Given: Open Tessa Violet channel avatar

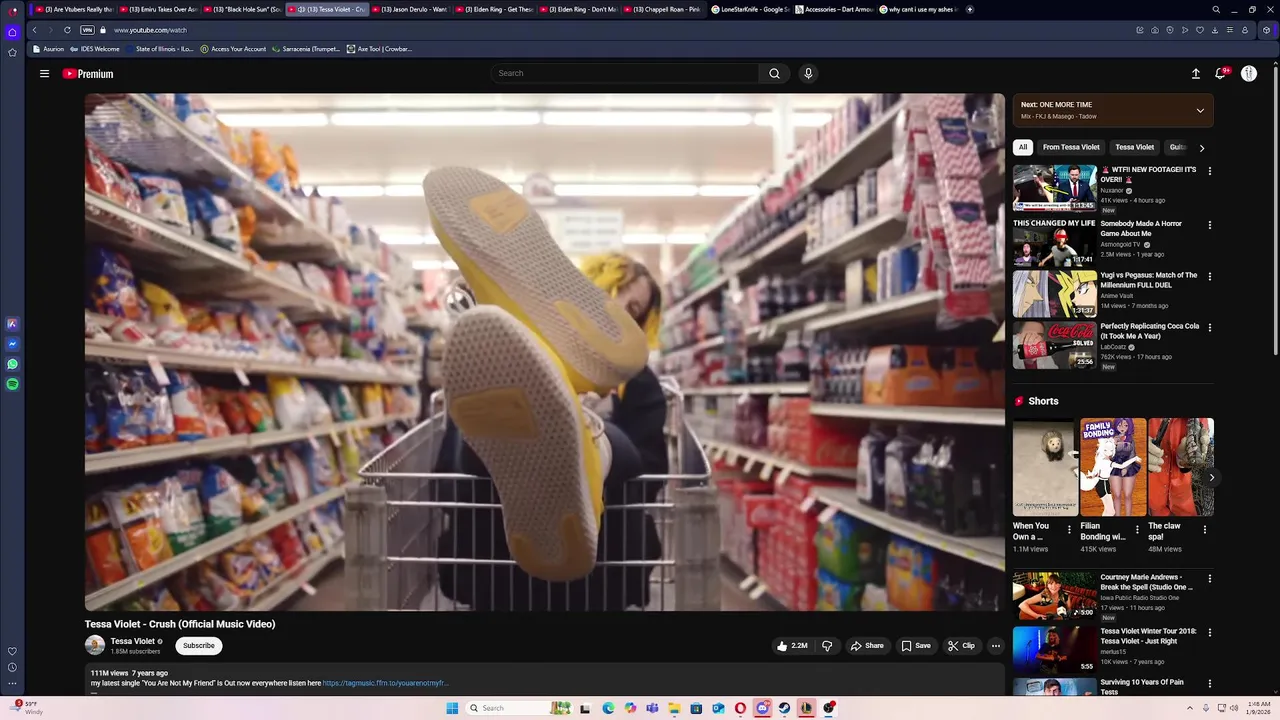Looking at the screenshot, I should 95,646.
